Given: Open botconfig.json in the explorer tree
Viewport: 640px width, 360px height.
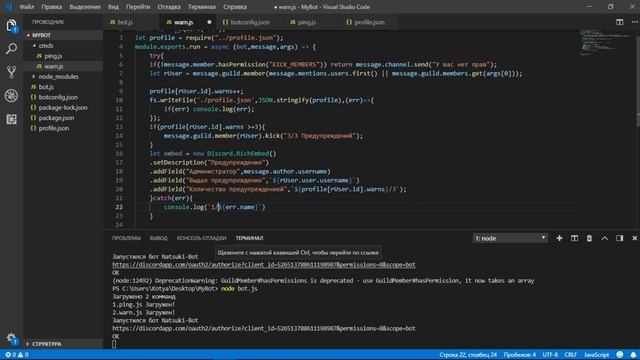Looking at the screenshot, I should point(58,97).
